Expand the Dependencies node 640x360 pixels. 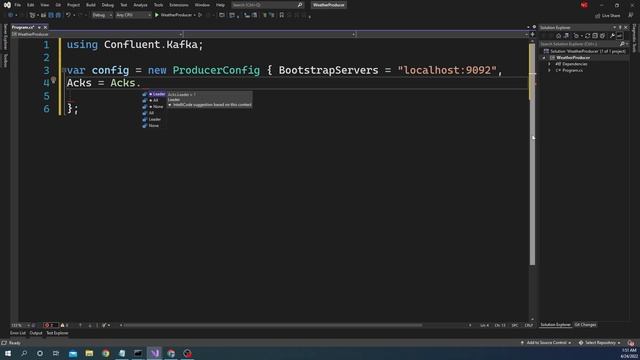click(x=549, y=64)
